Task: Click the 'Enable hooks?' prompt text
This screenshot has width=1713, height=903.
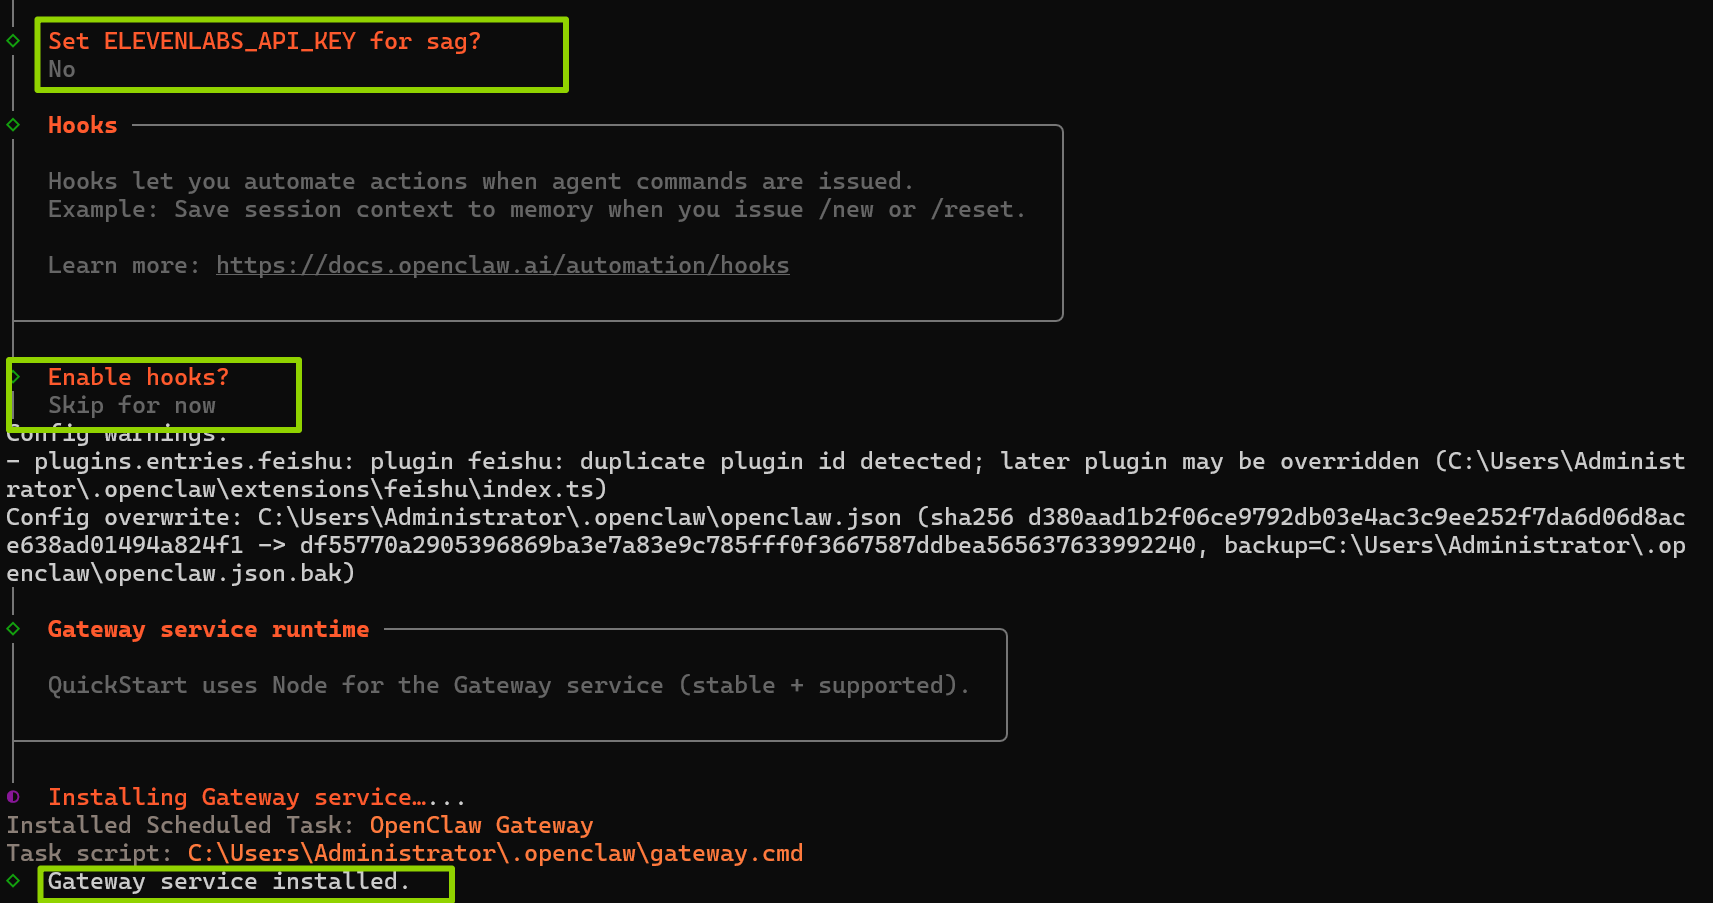Action: coord(138,377)
